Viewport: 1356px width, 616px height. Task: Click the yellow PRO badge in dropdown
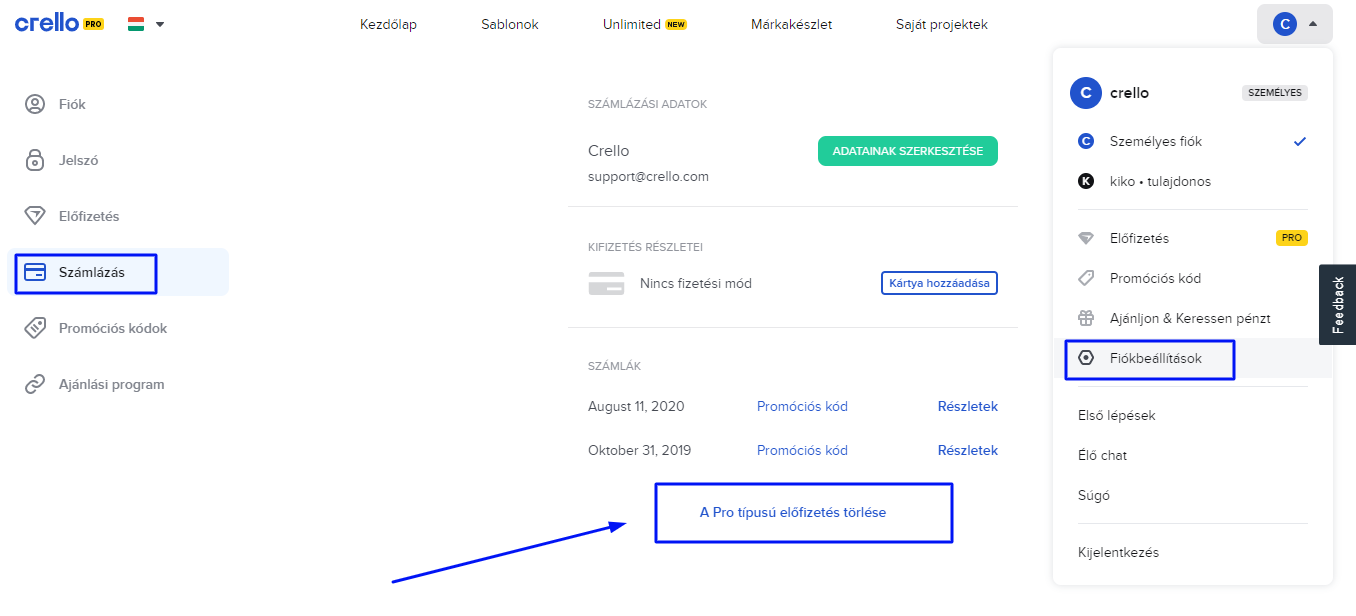tap(1292, 238)
